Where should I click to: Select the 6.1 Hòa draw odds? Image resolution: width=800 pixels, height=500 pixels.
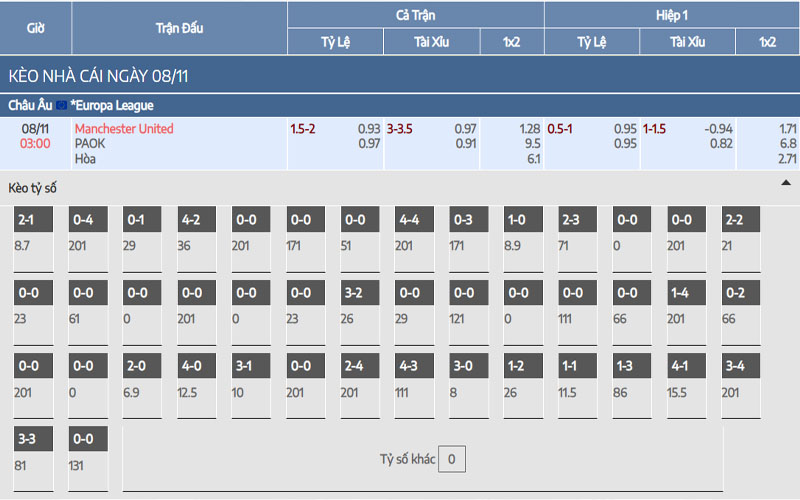click(533, 159)
